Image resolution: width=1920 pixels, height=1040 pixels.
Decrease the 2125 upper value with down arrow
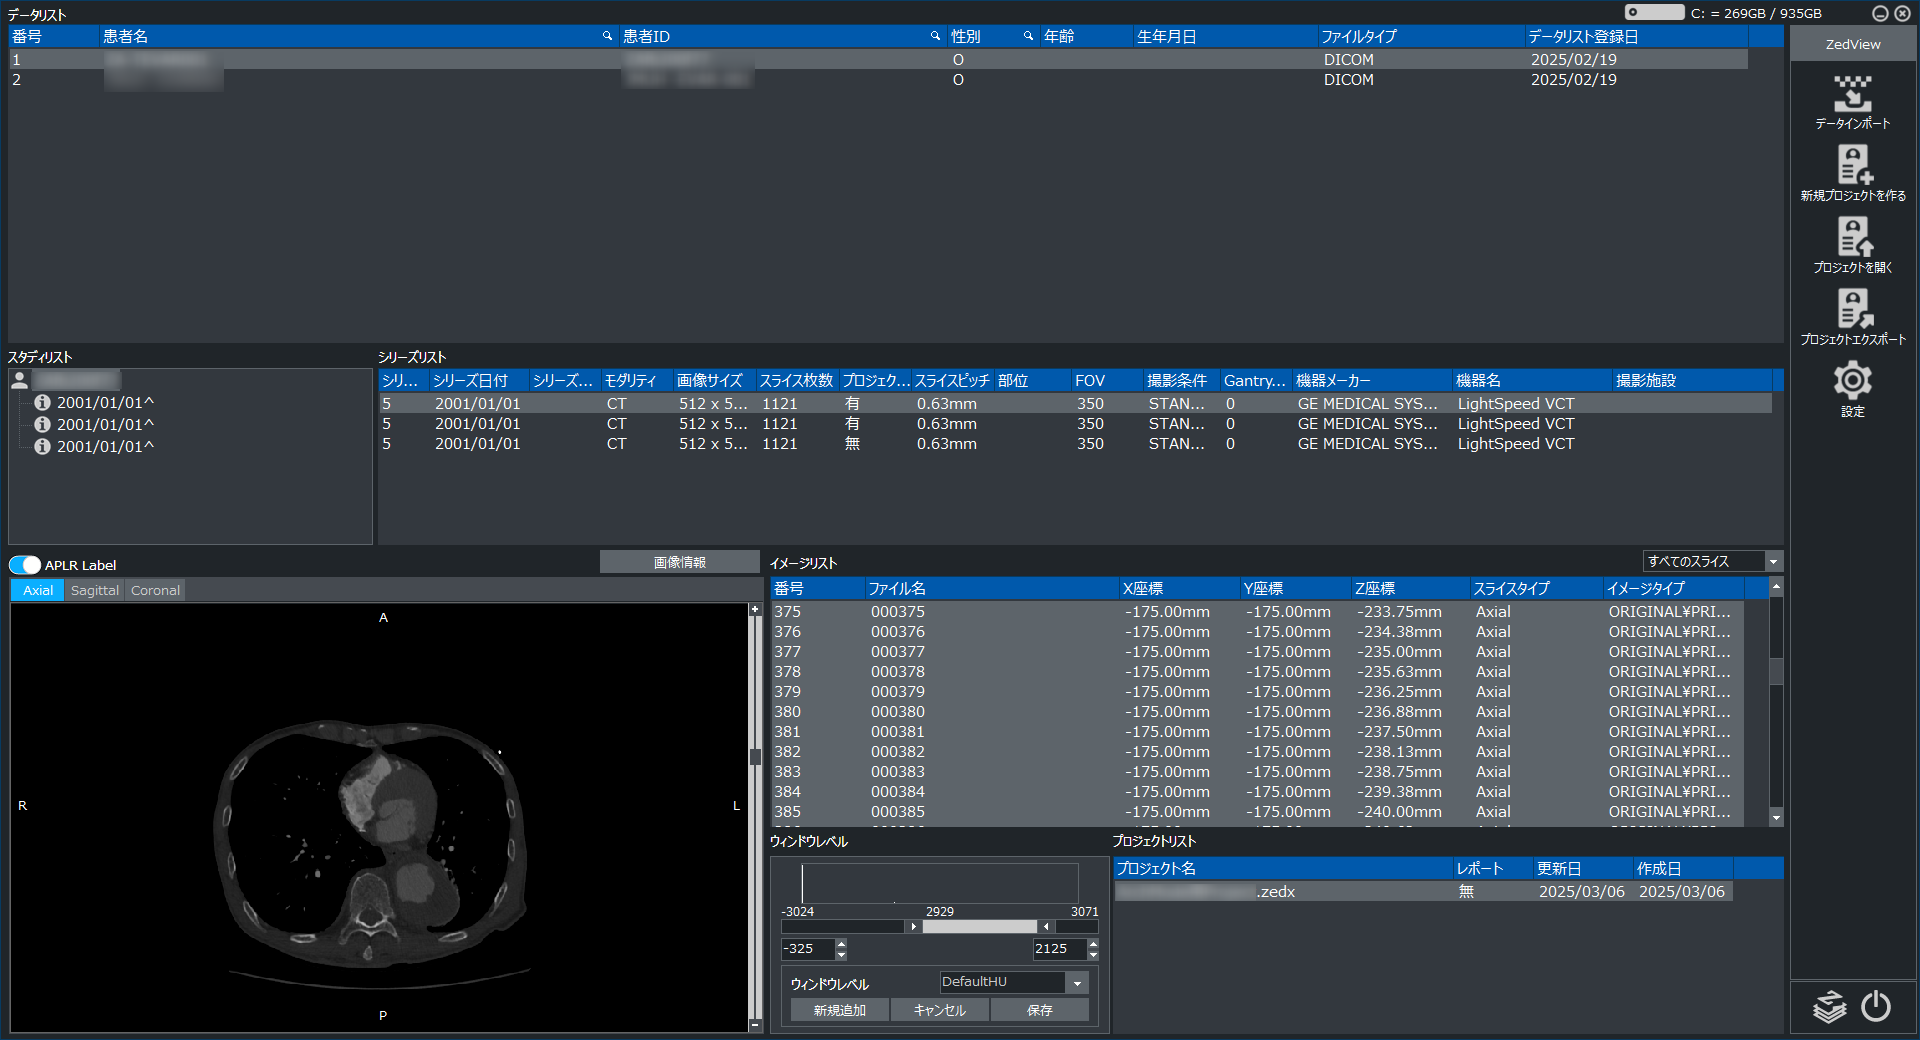[x=1093, y=954]
